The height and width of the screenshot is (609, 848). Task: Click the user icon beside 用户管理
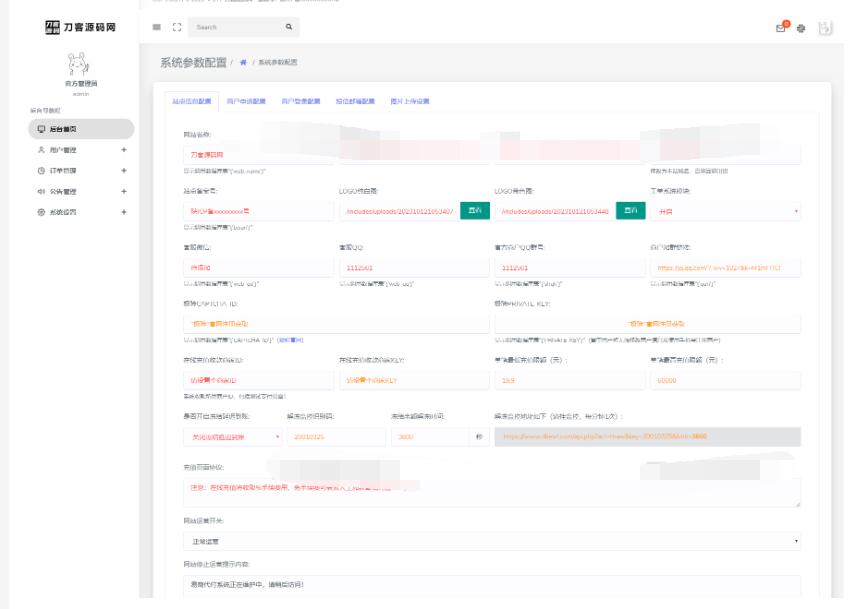(x=41, y=150)
